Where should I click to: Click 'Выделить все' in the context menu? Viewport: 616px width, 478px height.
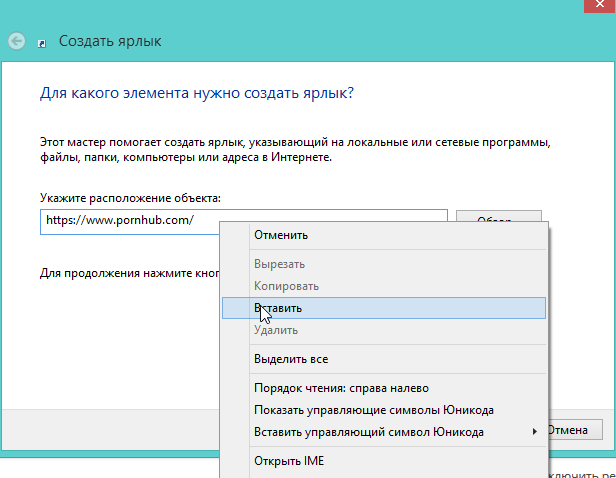[291, 359]
